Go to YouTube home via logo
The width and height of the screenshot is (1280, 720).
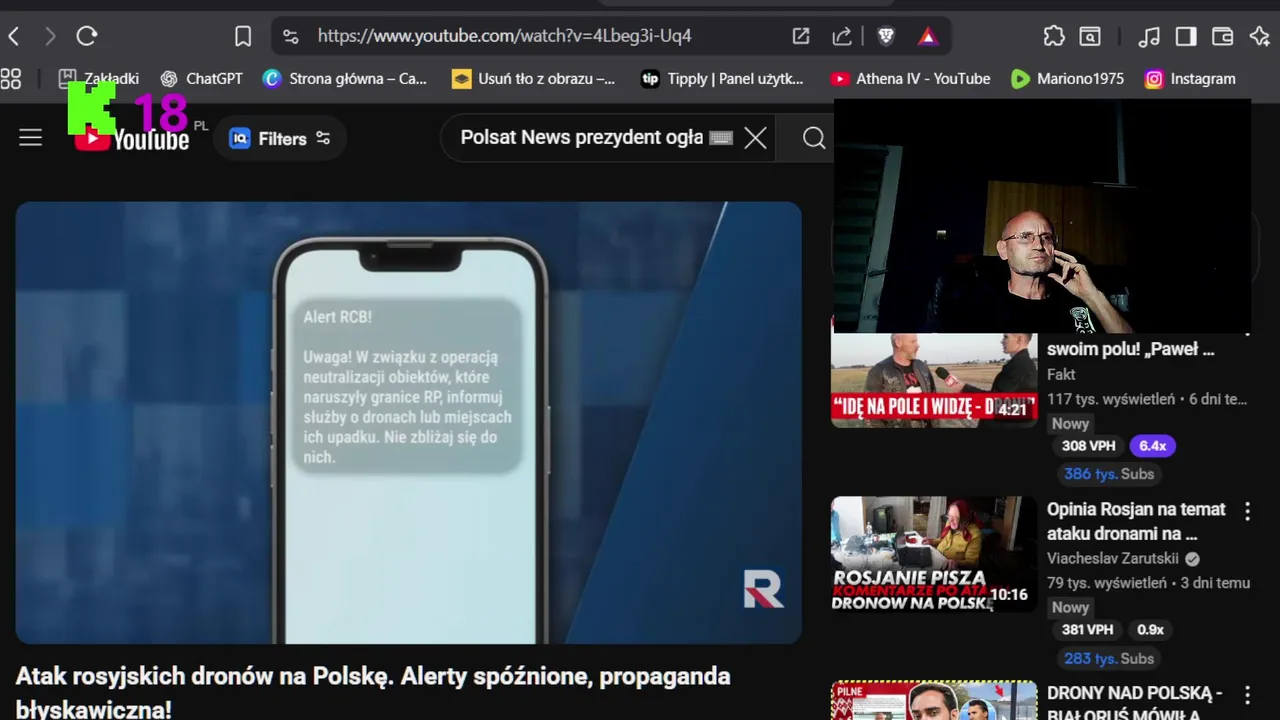click(132, 138)
